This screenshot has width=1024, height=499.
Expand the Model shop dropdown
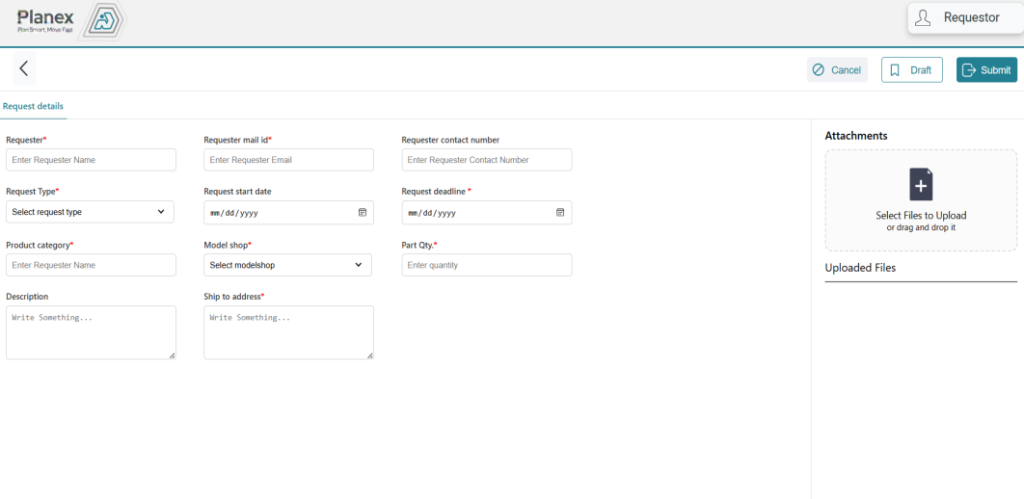point(287,265)
